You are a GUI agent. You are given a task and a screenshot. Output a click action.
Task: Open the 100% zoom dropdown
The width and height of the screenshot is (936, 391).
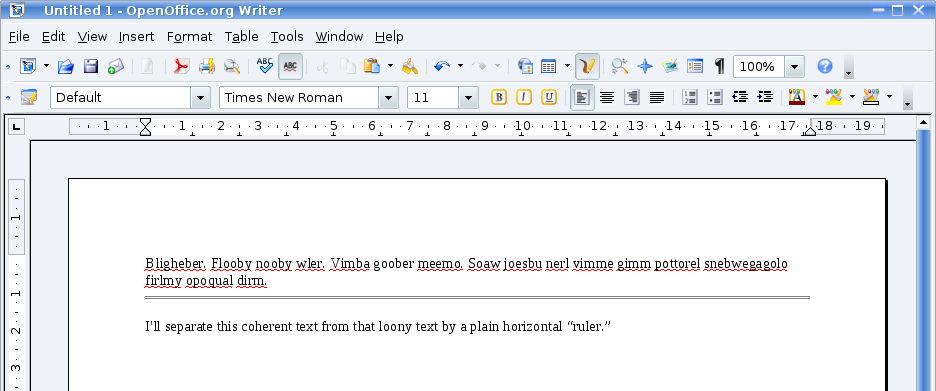click(795, 66)
